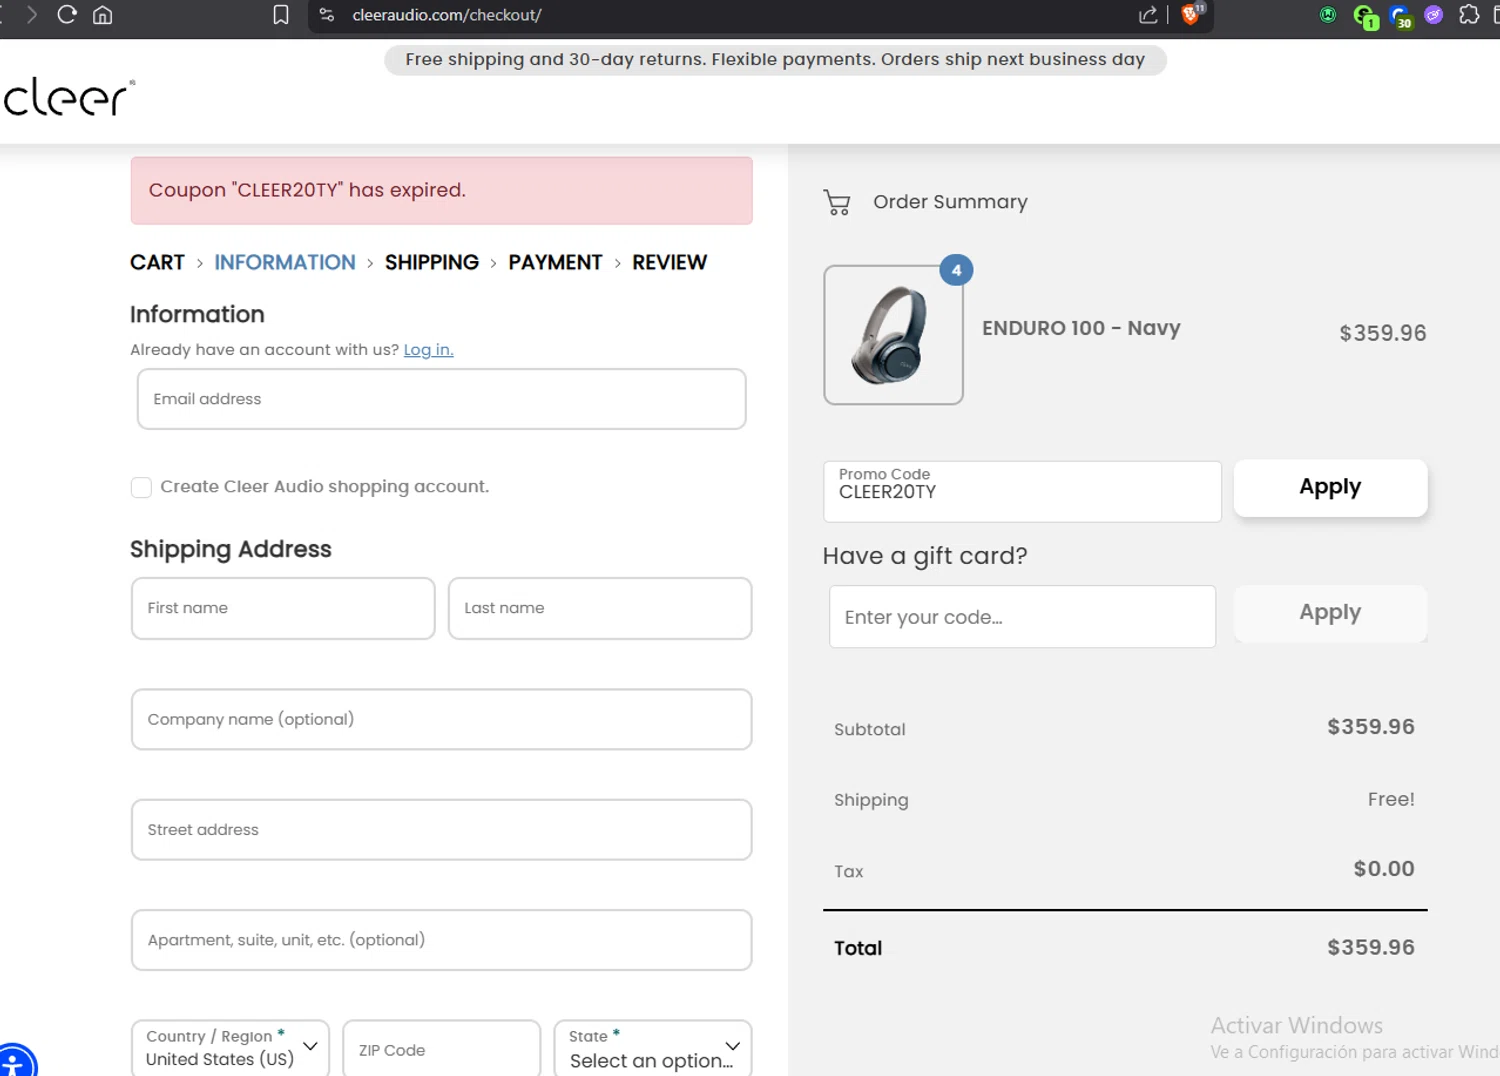Reload the page with the browser refresh icon
The width and height of the screenshot is (1500, 1076).
(67, 15)
